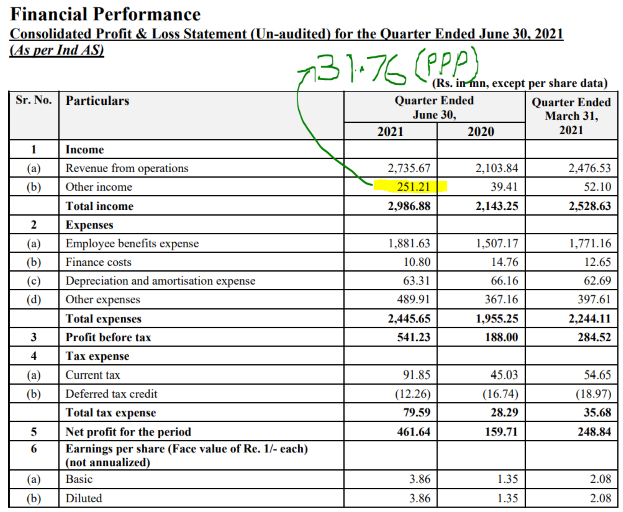623x512 pixels.
Task: Click other income value 52.10
Action: tap(597, 187)
